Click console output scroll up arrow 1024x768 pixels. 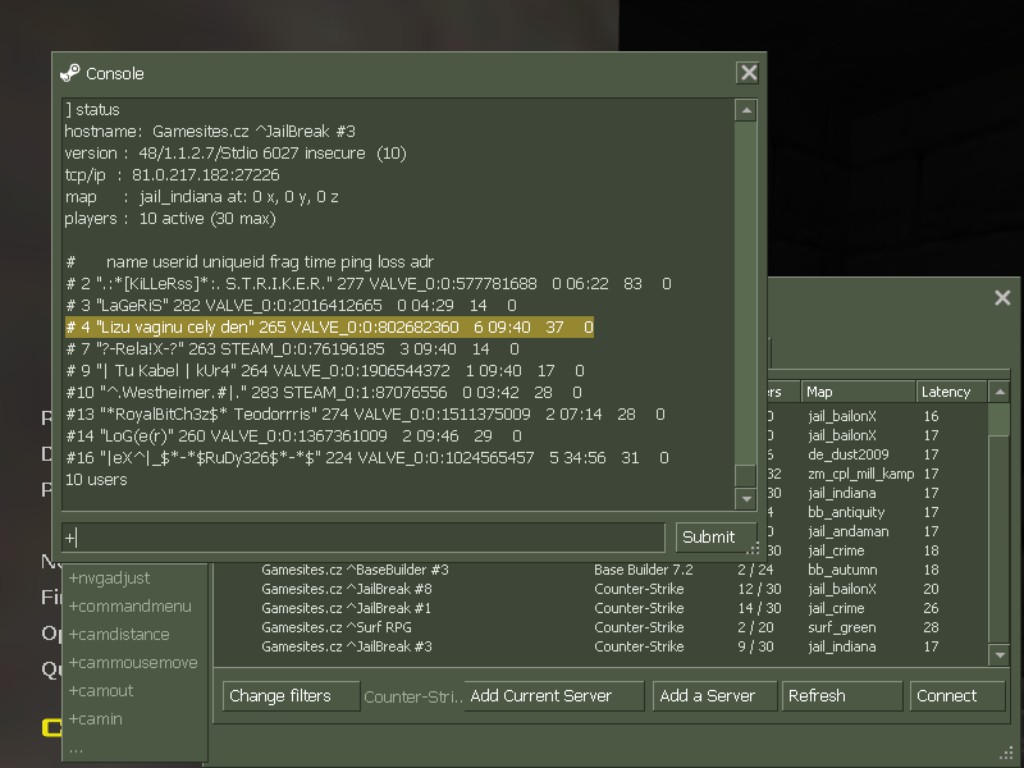coord(746,110)
